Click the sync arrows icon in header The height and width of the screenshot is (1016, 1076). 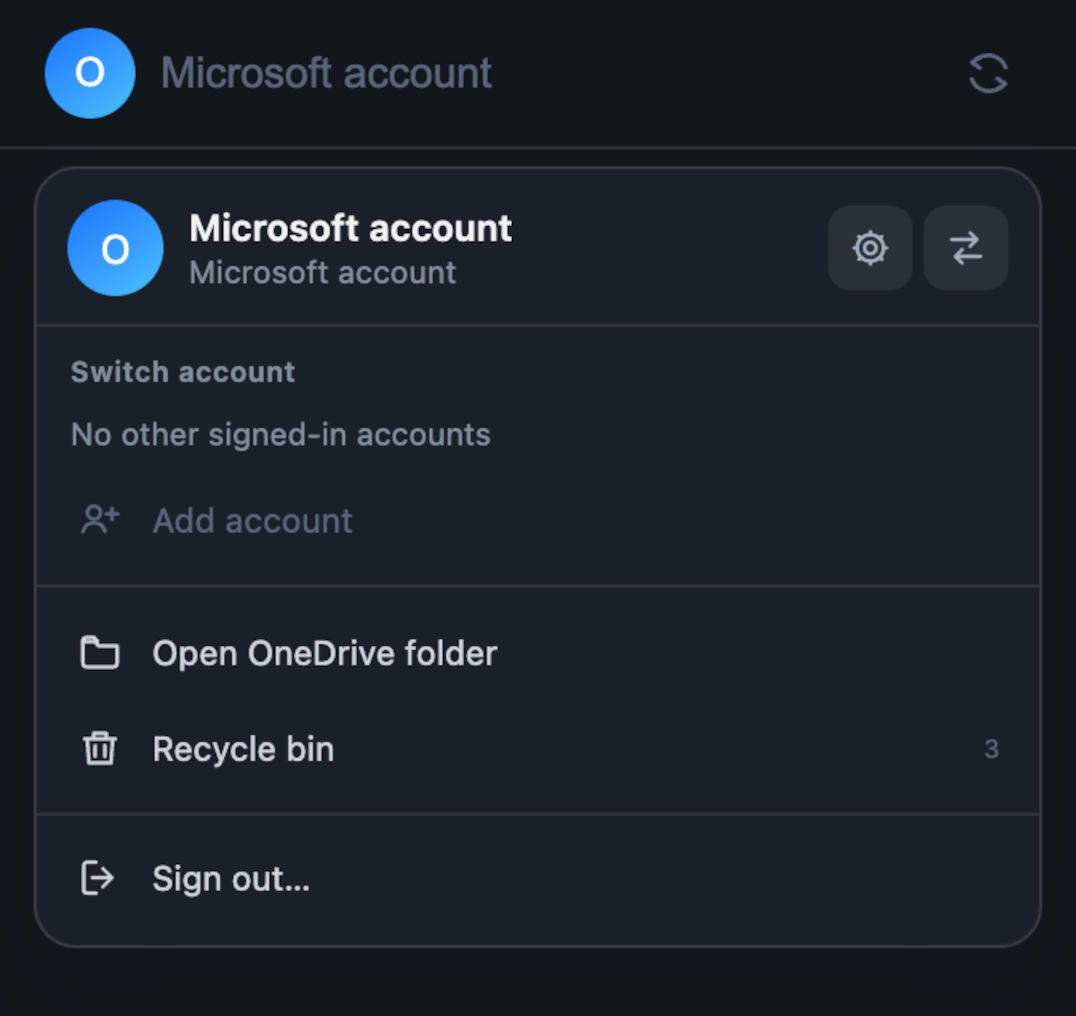click(x=988, y=73)
